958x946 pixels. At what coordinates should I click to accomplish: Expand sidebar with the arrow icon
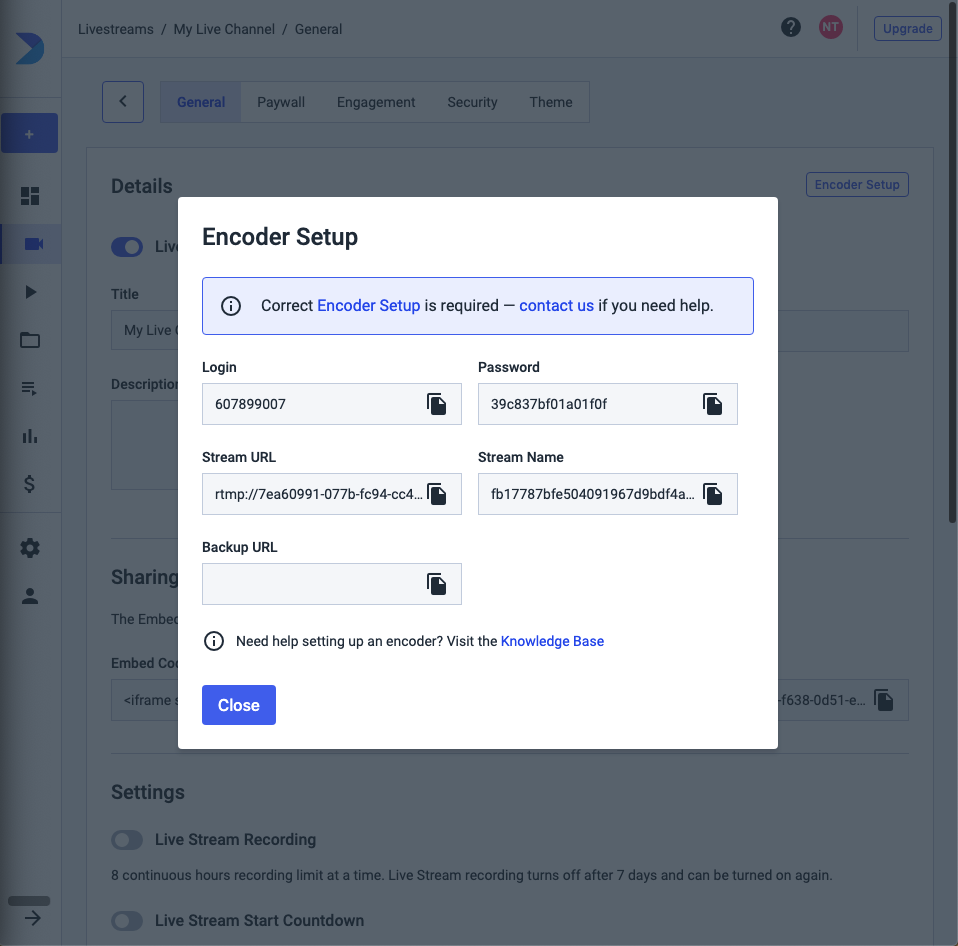click(33, 918)
